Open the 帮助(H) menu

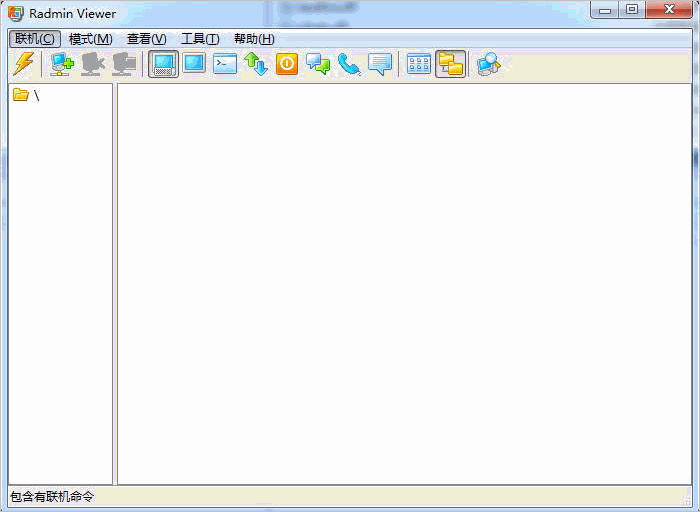pos(254,39)
